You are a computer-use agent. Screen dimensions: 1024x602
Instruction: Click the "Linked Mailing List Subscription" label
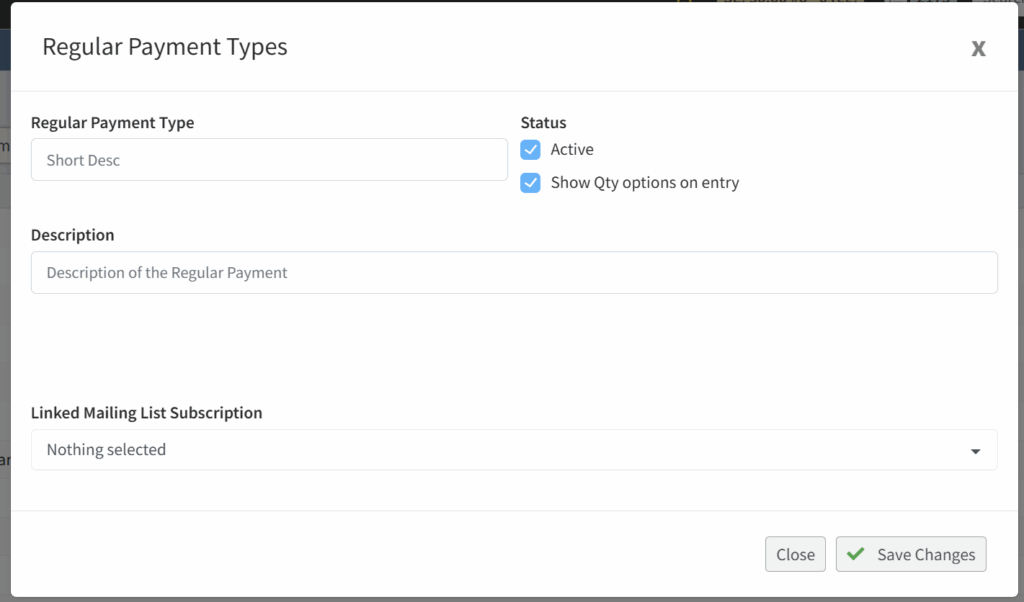(x=146, y=413)
